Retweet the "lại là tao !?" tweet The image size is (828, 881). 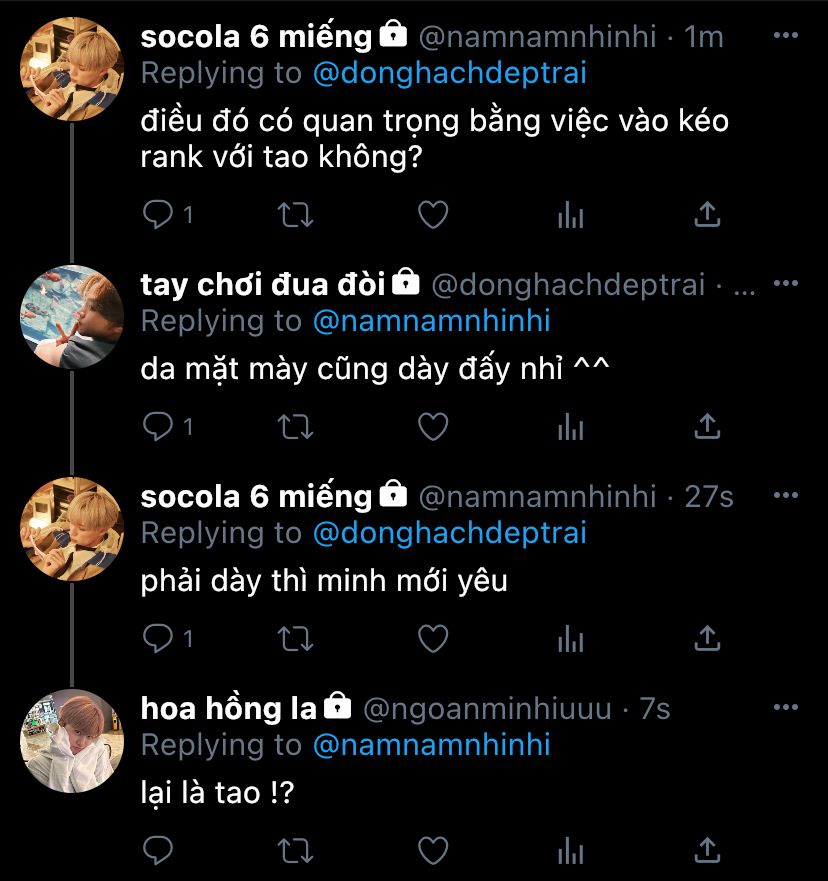point(295,851)
